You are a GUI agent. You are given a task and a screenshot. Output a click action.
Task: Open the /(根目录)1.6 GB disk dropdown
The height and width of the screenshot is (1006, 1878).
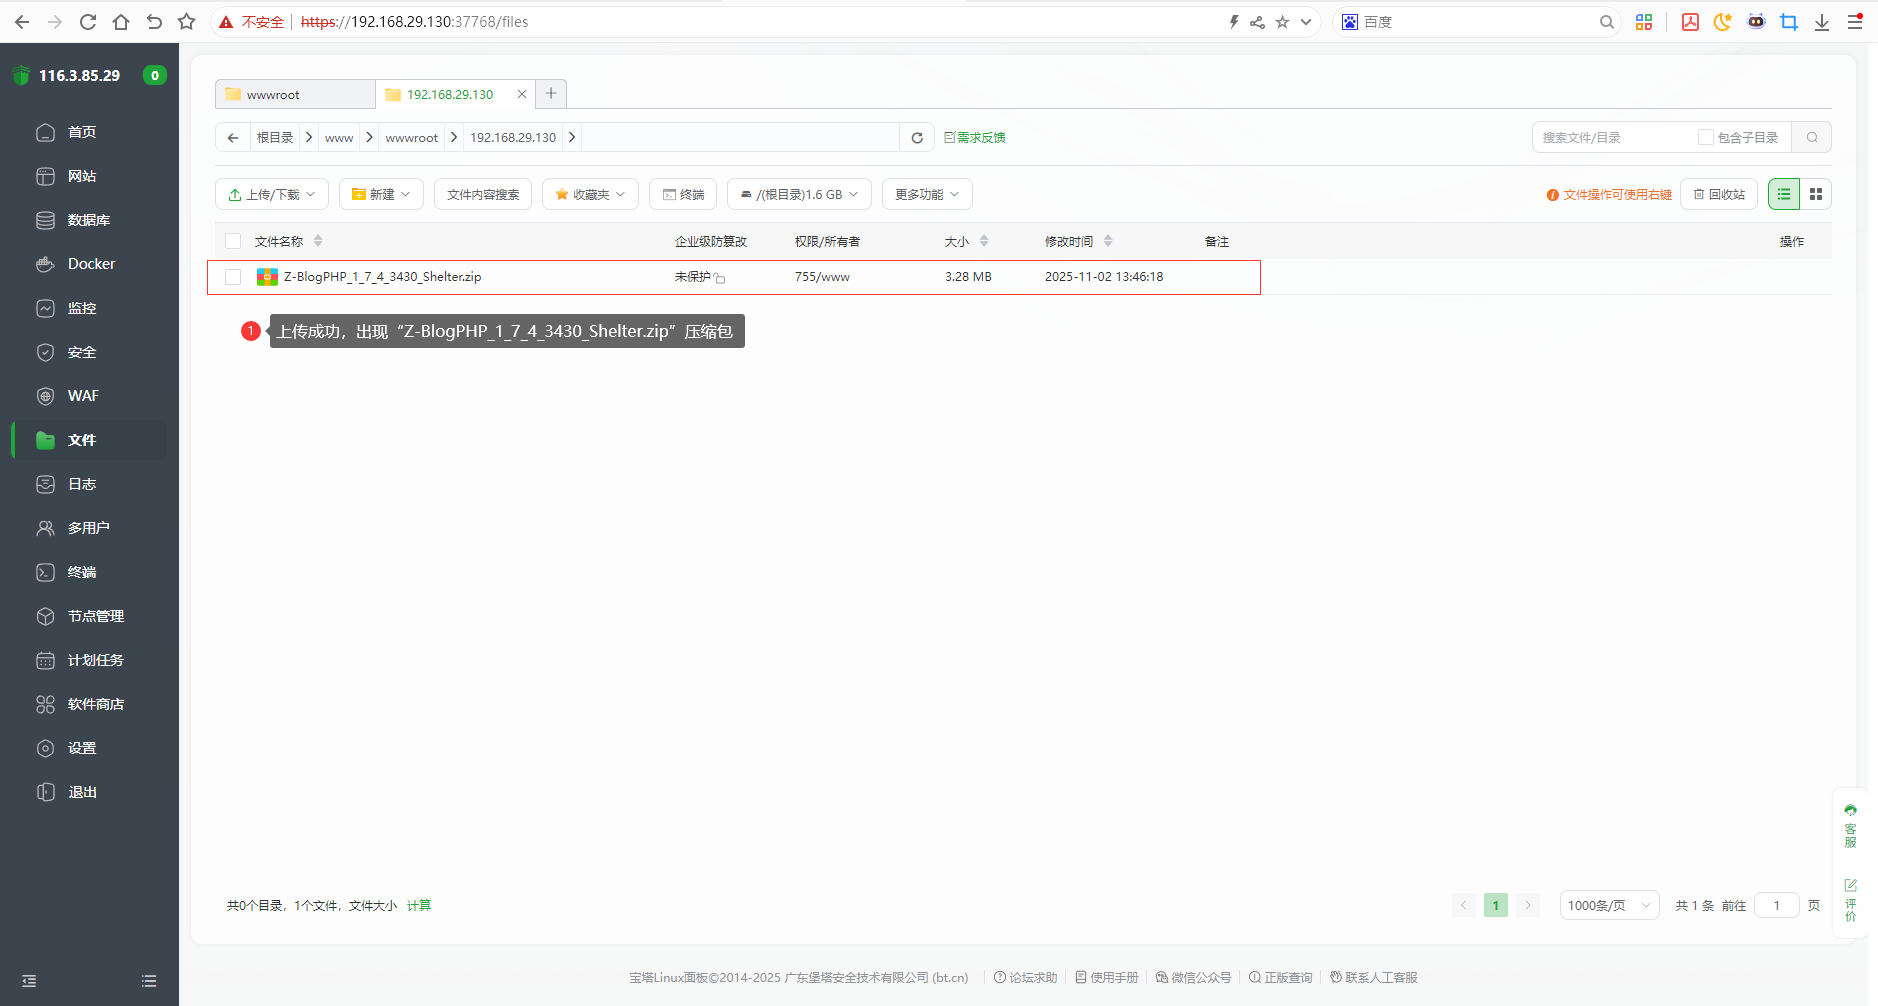point(799,194)
